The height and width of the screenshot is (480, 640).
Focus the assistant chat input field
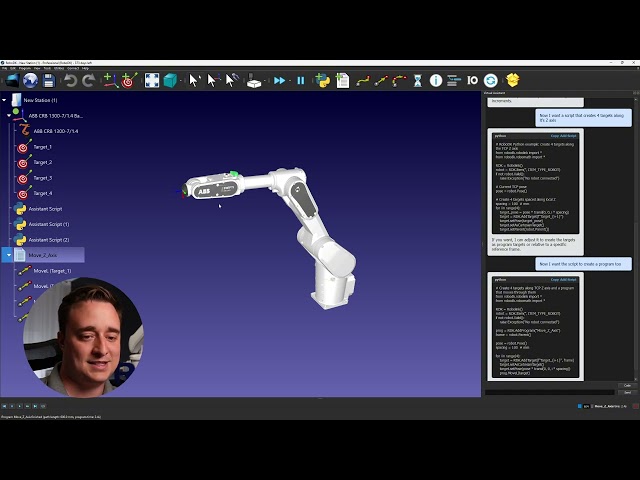[549, 393]
